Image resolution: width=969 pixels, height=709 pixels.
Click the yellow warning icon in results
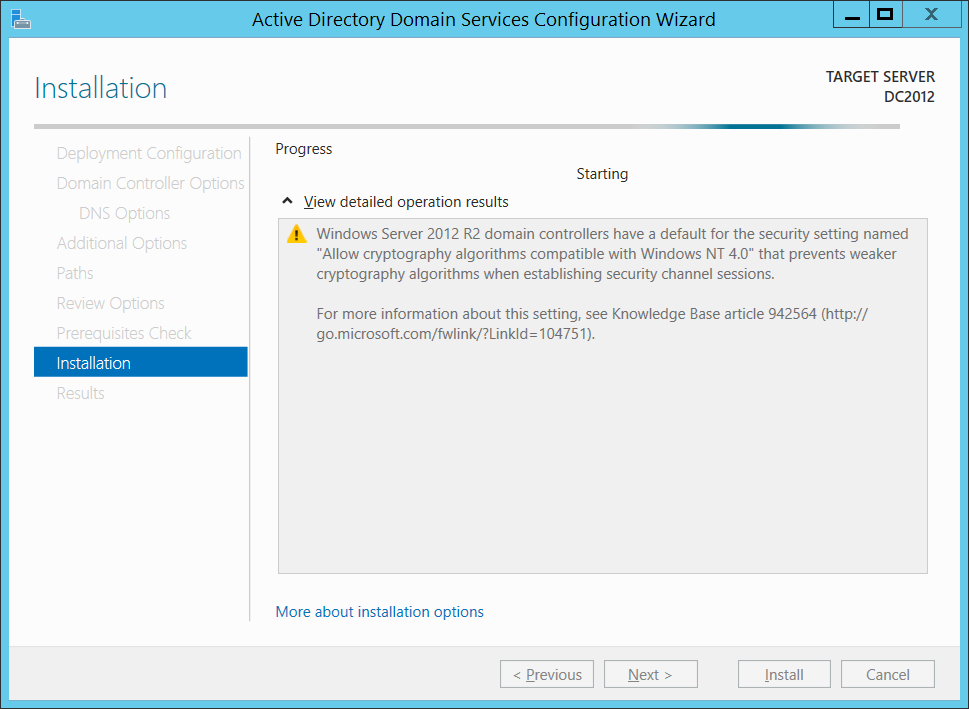(297, 234)
